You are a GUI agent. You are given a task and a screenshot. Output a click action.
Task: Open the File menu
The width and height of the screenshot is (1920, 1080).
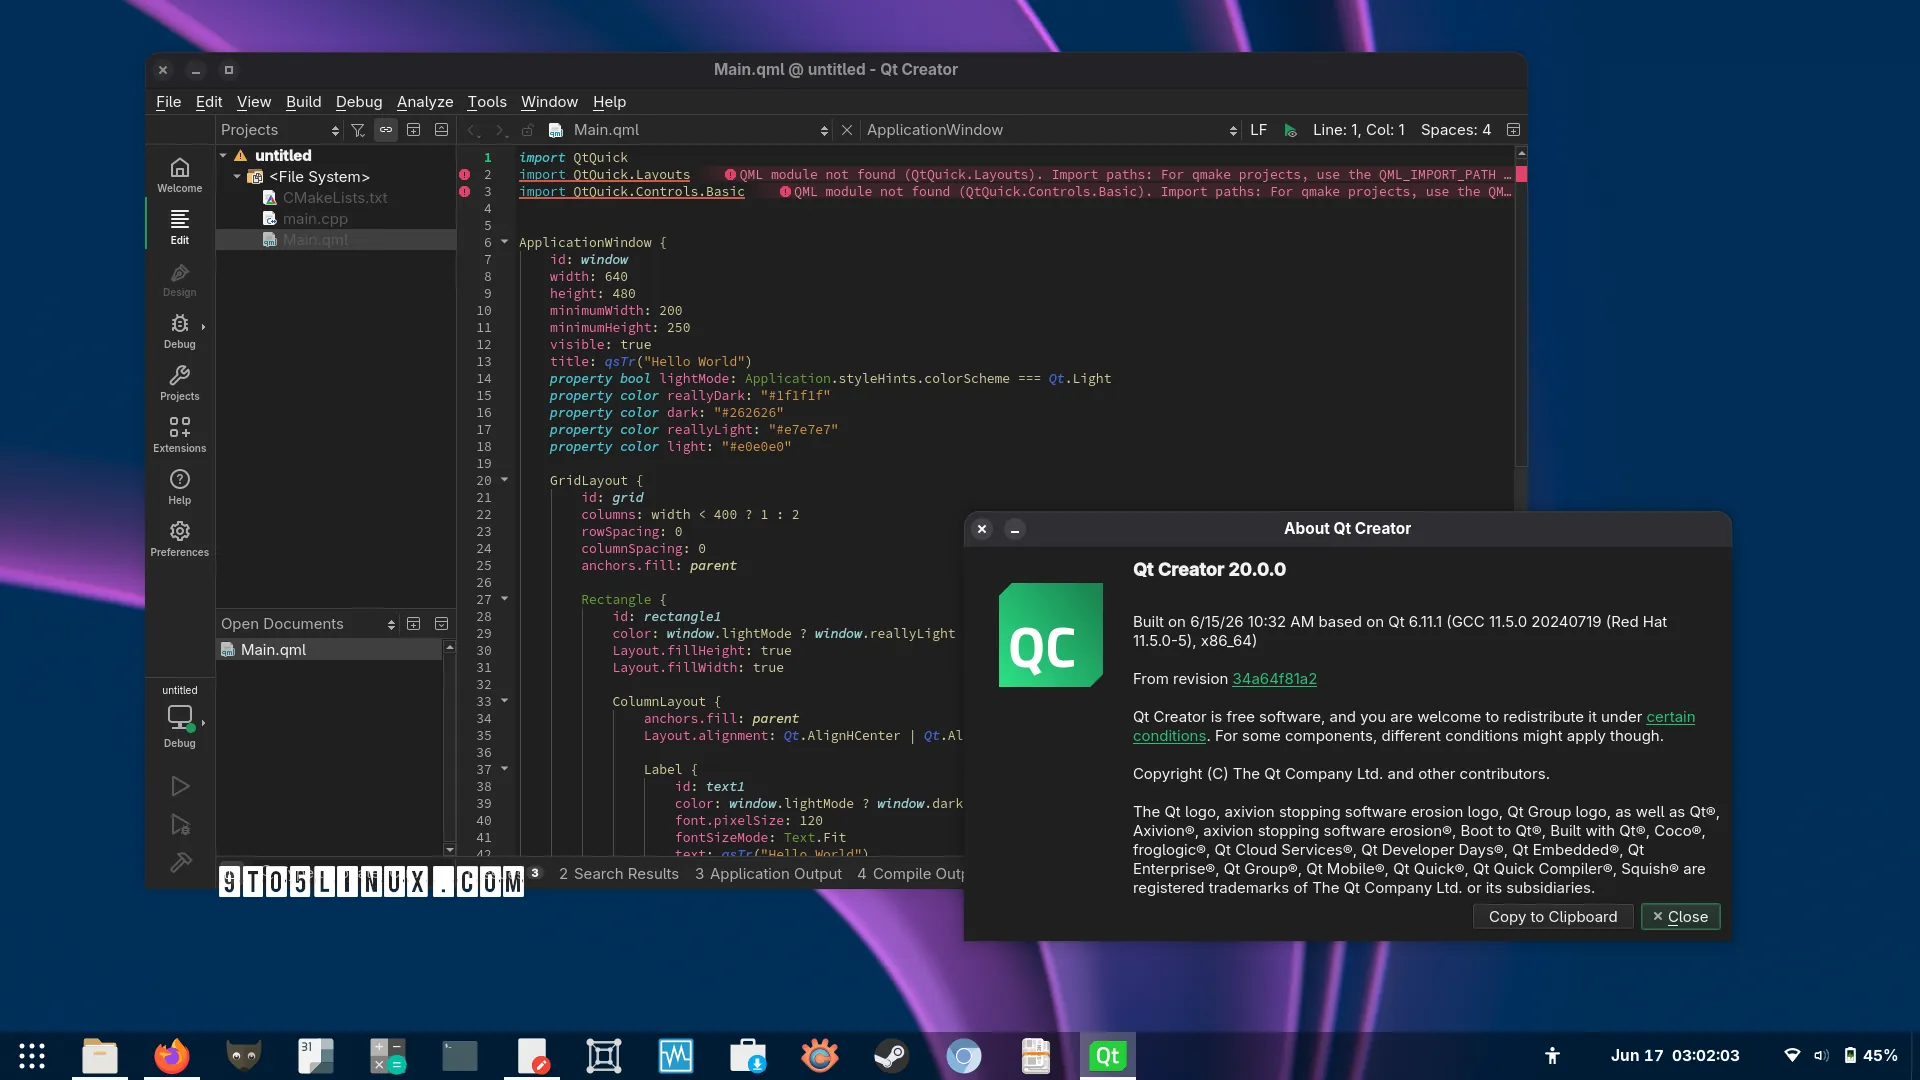pyautogui.click(x=168, y=102)
